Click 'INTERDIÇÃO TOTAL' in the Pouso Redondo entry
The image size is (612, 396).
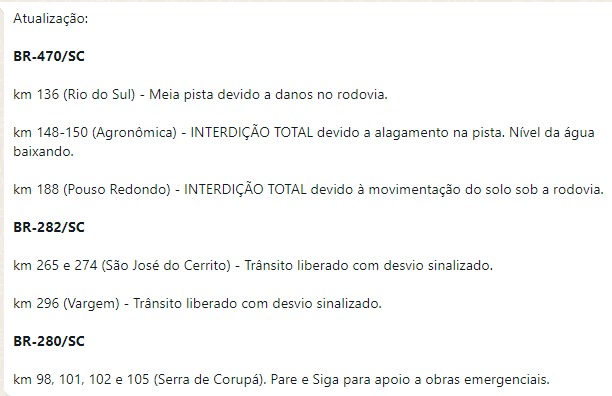pos(245,190)
